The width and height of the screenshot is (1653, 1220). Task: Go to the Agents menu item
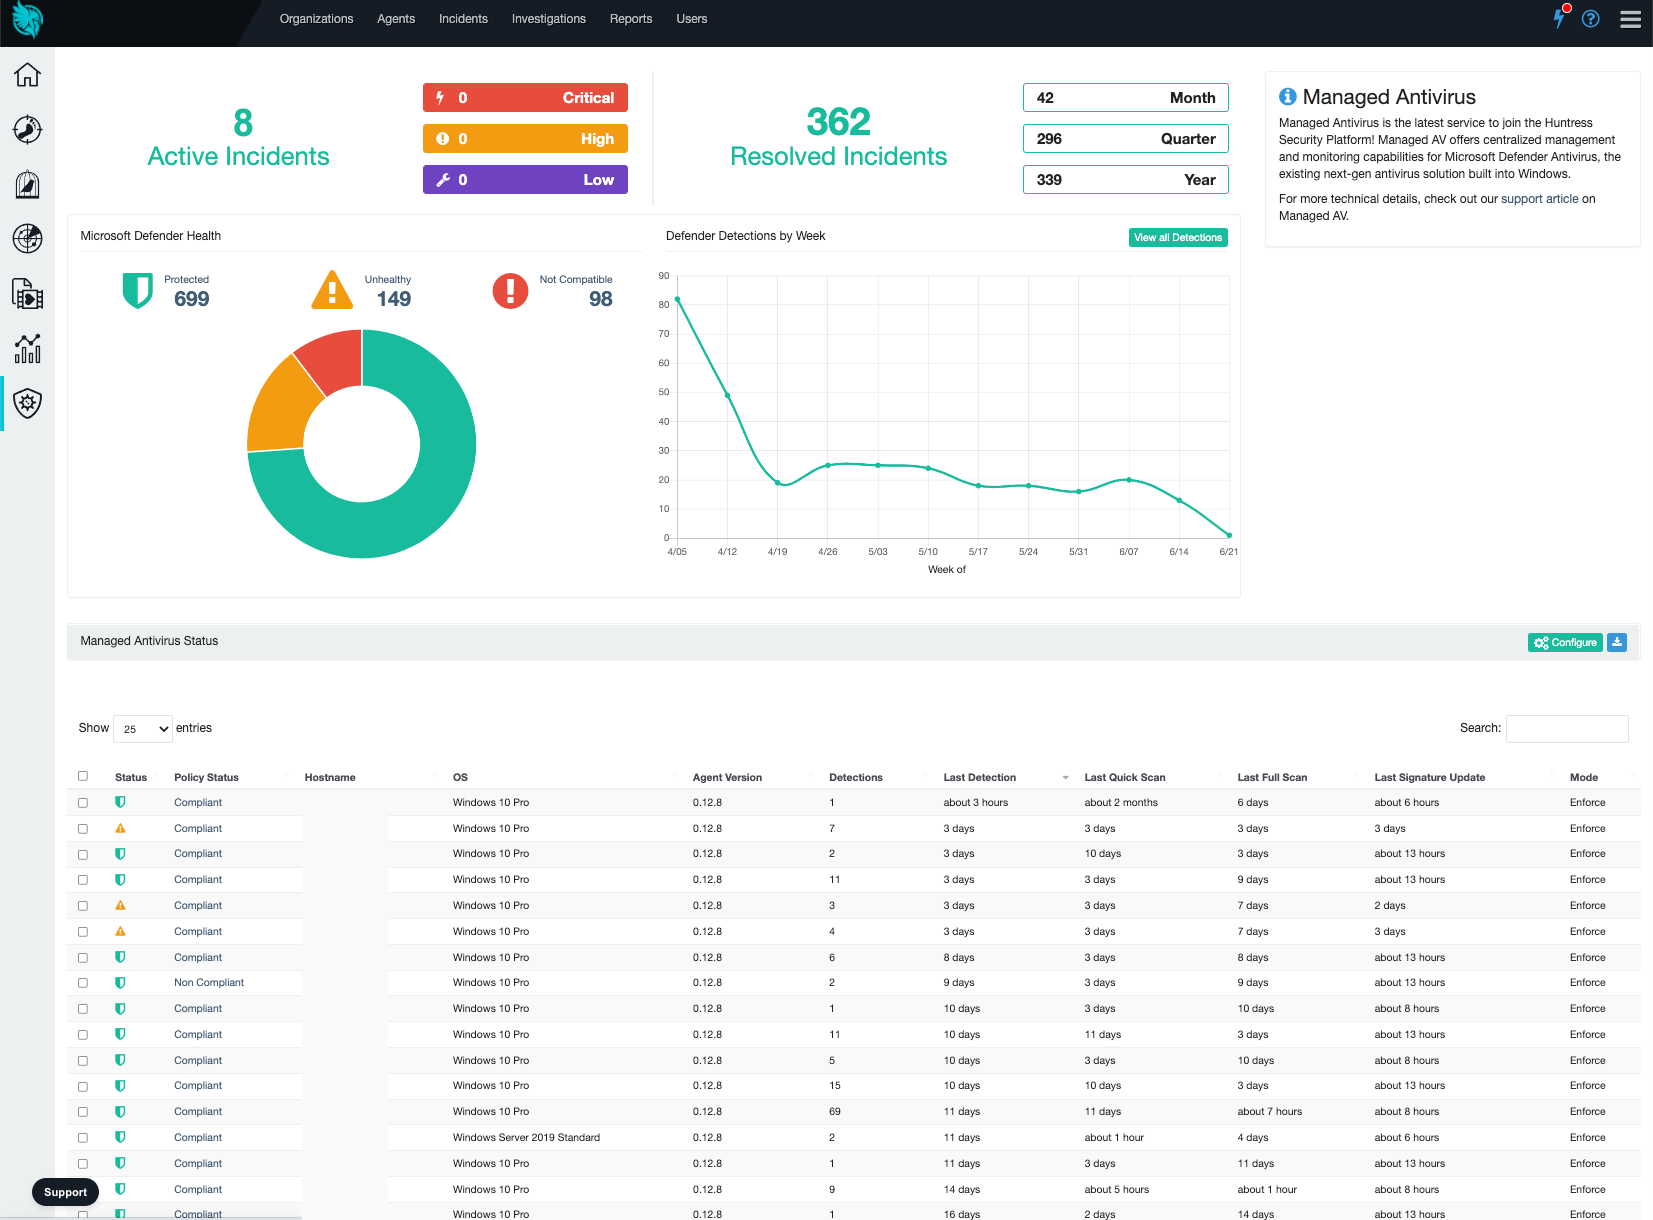pos(396,19)
